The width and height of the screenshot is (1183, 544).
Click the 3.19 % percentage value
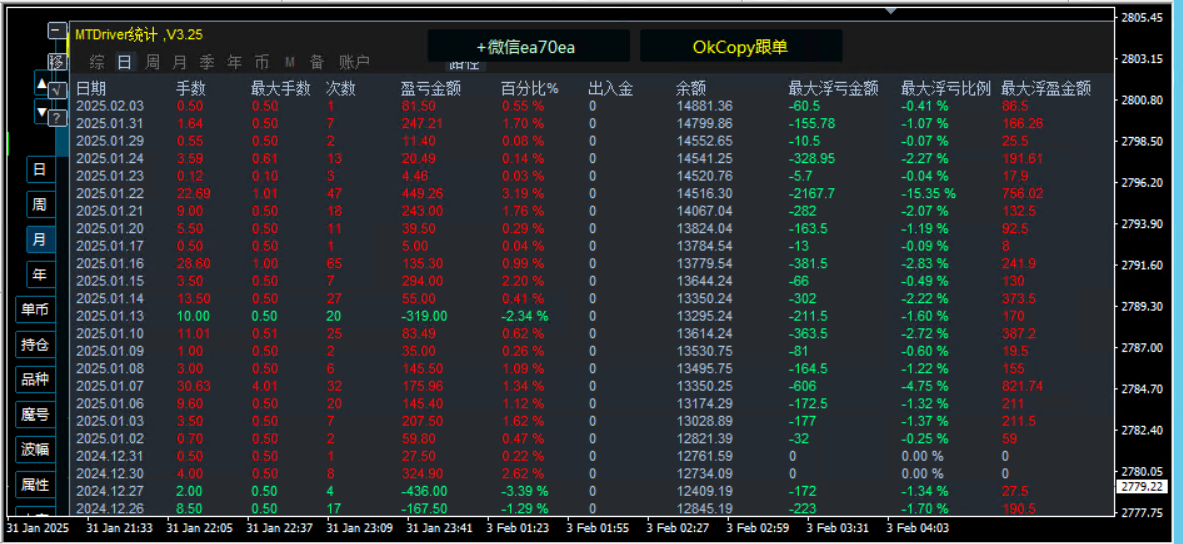tap(523, 193)
